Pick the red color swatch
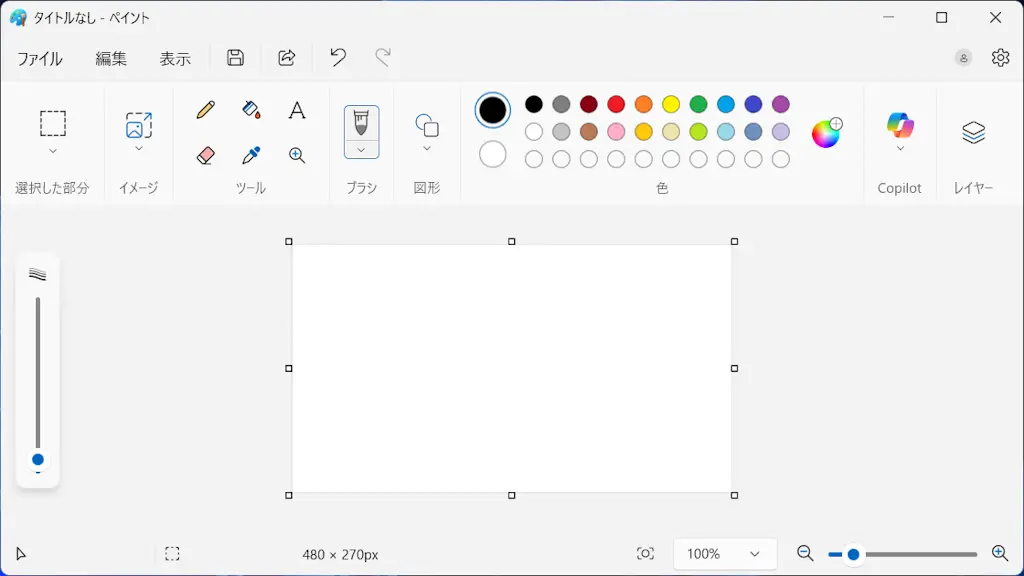 tap(616, 105)
